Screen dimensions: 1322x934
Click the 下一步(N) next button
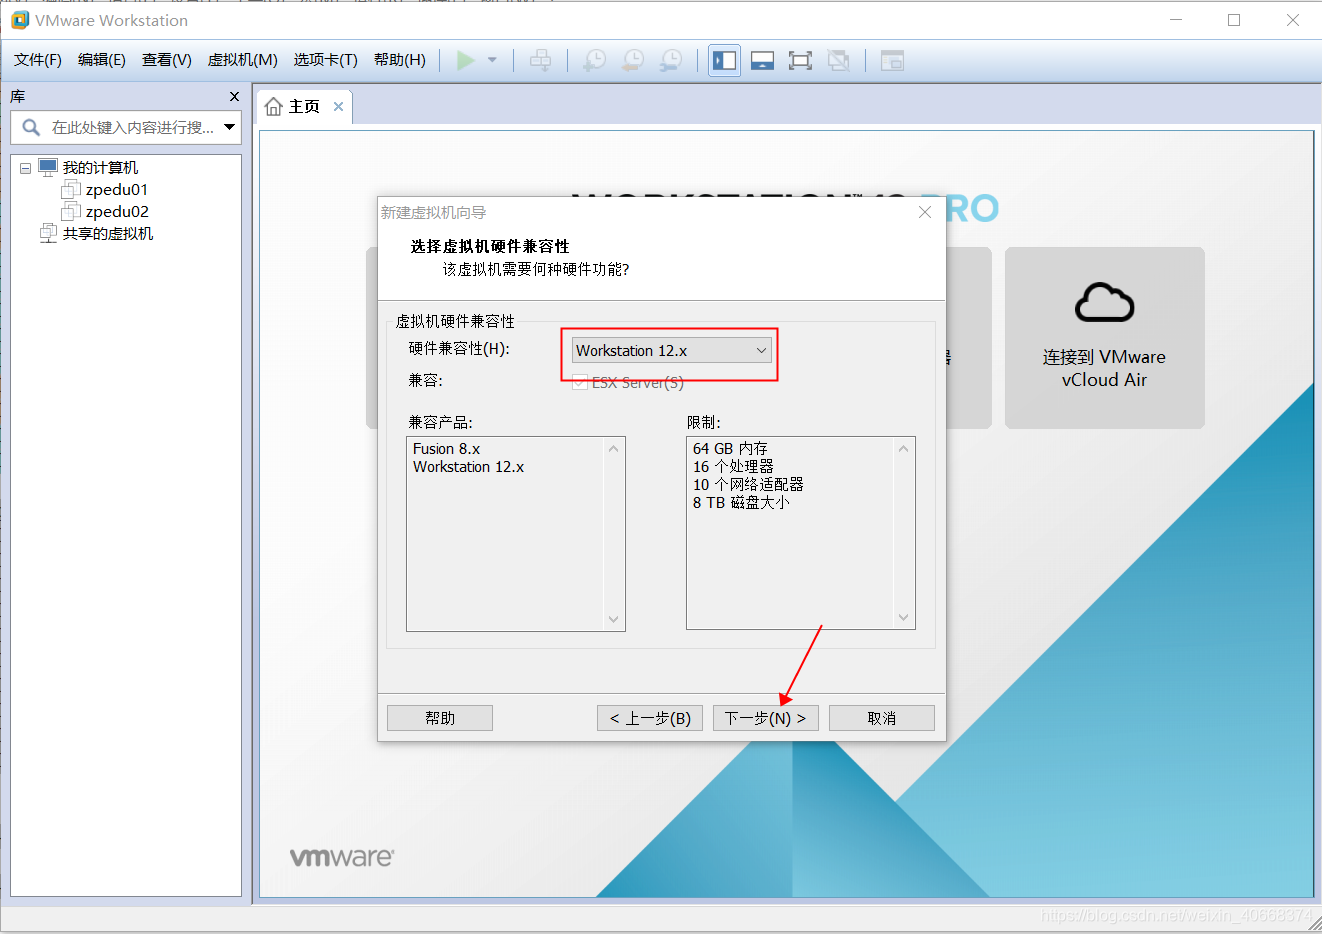[x=766, y=718]
